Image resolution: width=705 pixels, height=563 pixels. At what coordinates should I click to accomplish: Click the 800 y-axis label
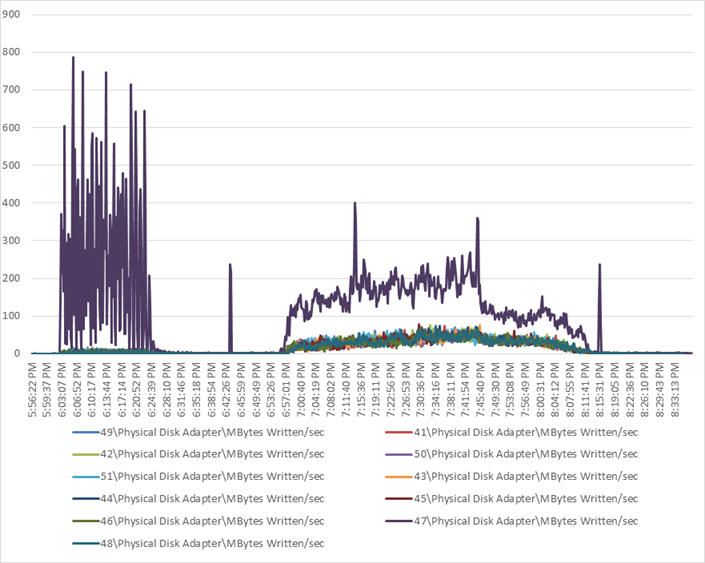(11, 52)
